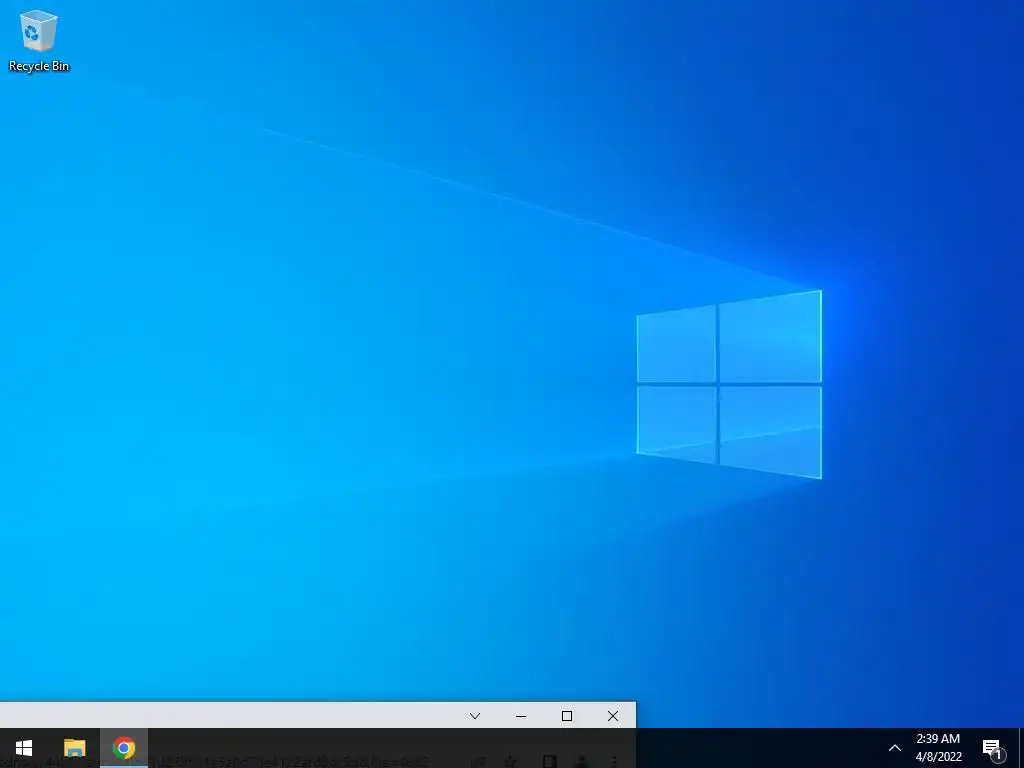This screenshot has width=1024, height=768.
Task: Launch File Explorer from the taskbar
Action: tap(74, 748)
